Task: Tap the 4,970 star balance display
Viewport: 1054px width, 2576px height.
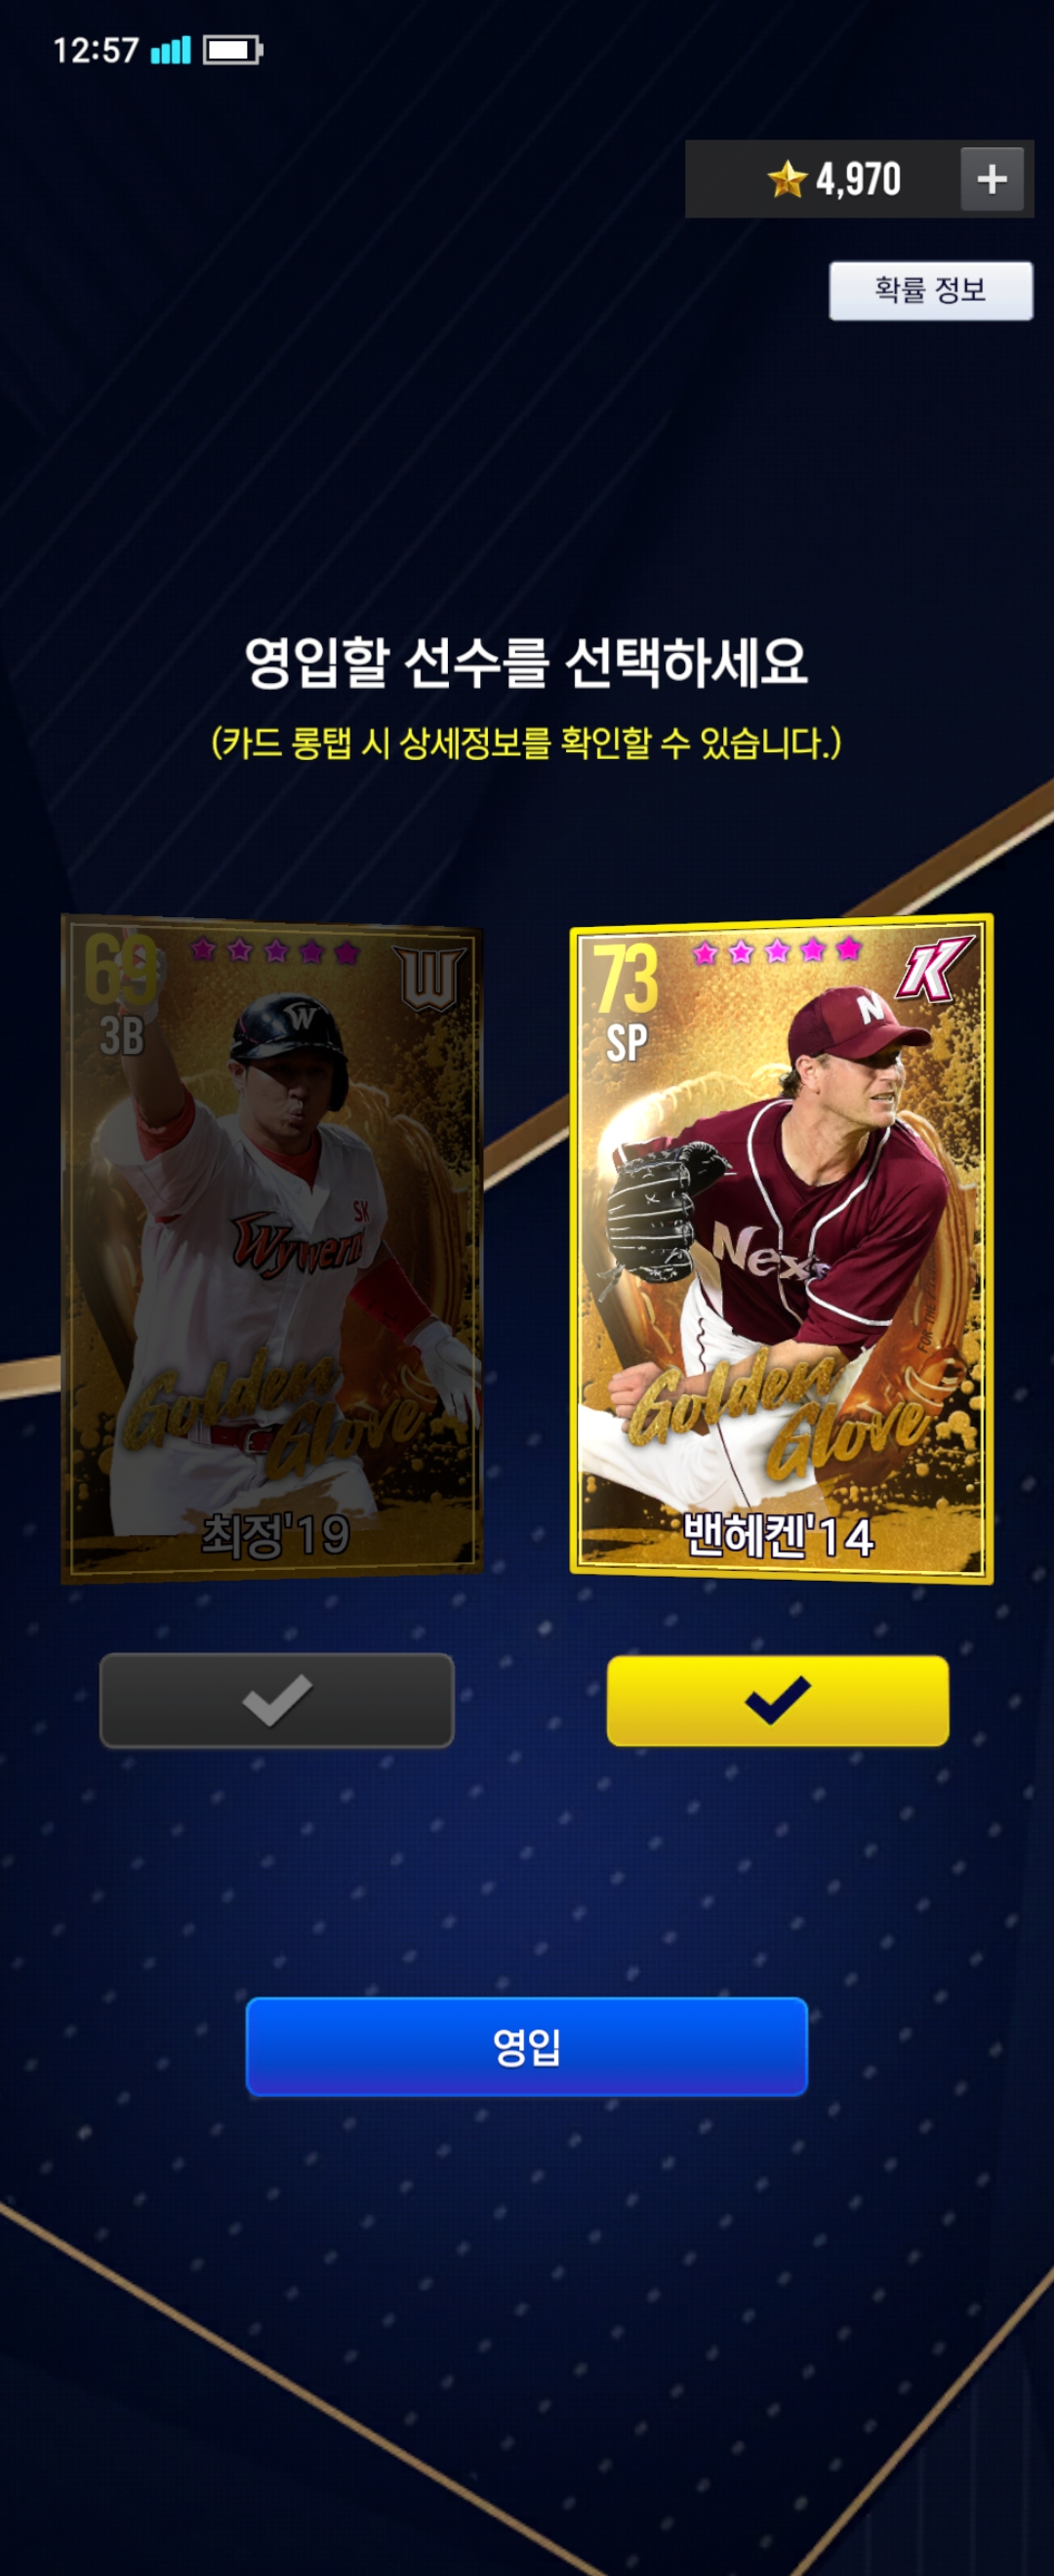Action: [858, 179]
